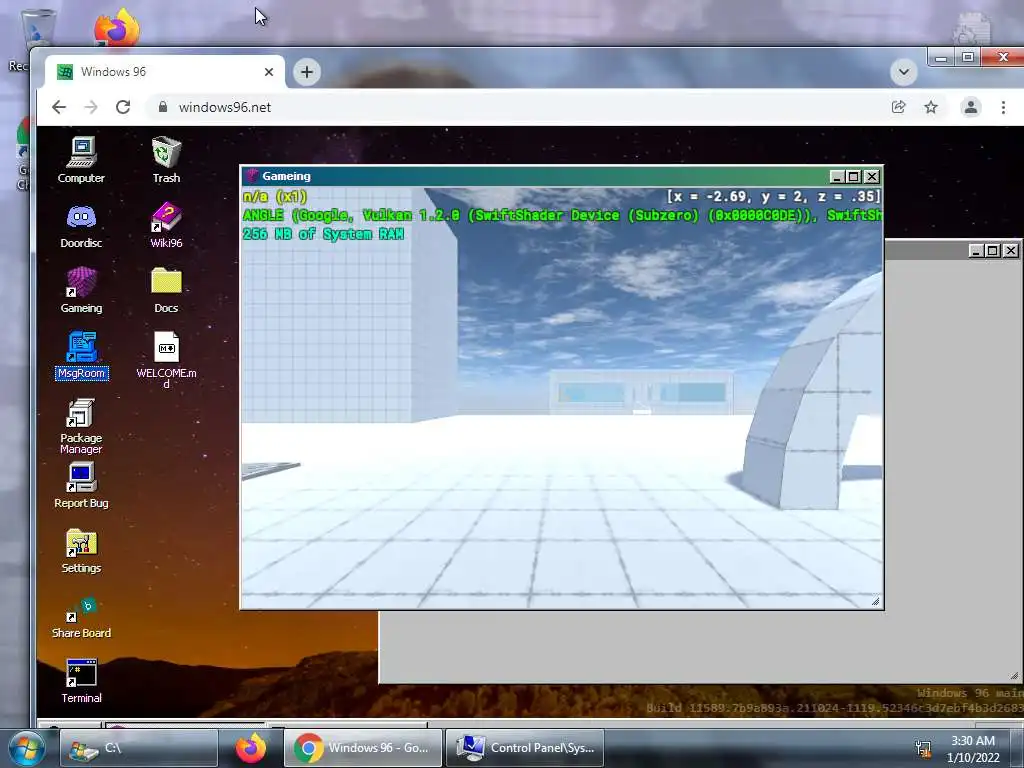Open the Settings desktop icon
This screenshot has width=1024, height=768.
pos(81,551)
